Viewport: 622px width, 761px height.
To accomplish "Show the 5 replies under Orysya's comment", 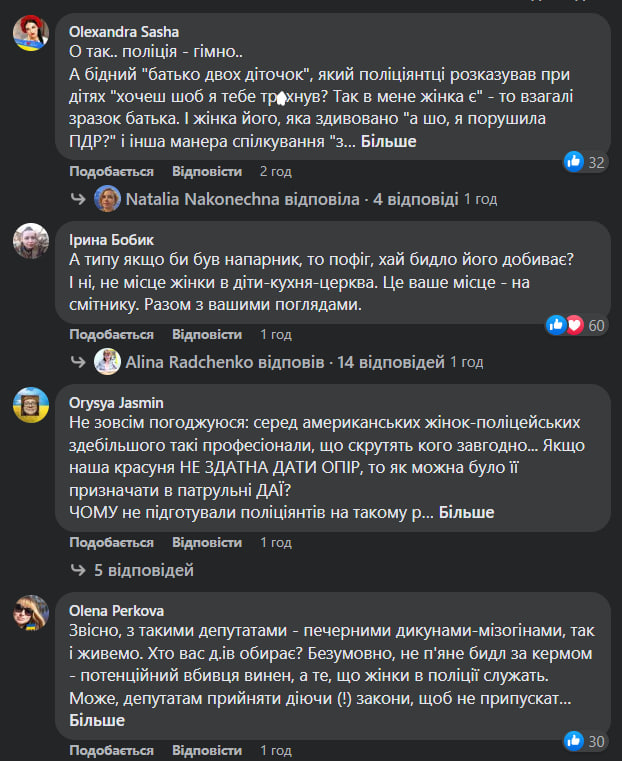I will [143, 570].
